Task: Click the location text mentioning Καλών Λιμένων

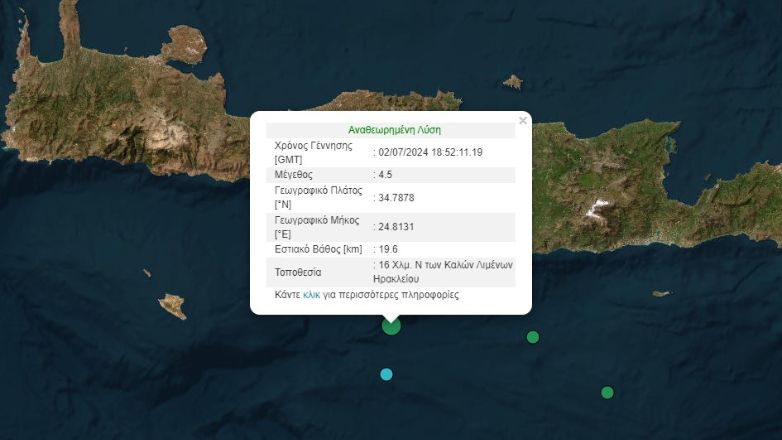Action: click(443, 272)
